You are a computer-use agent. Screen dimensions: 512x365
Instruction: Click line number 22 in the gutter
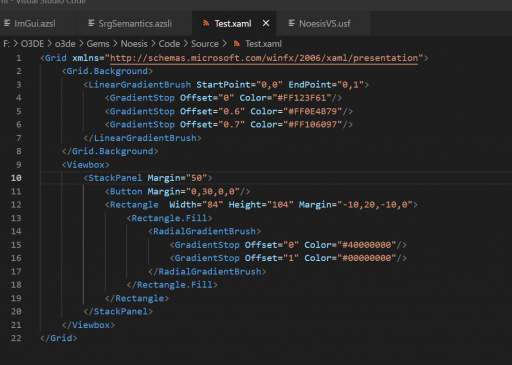click(16, 338)
